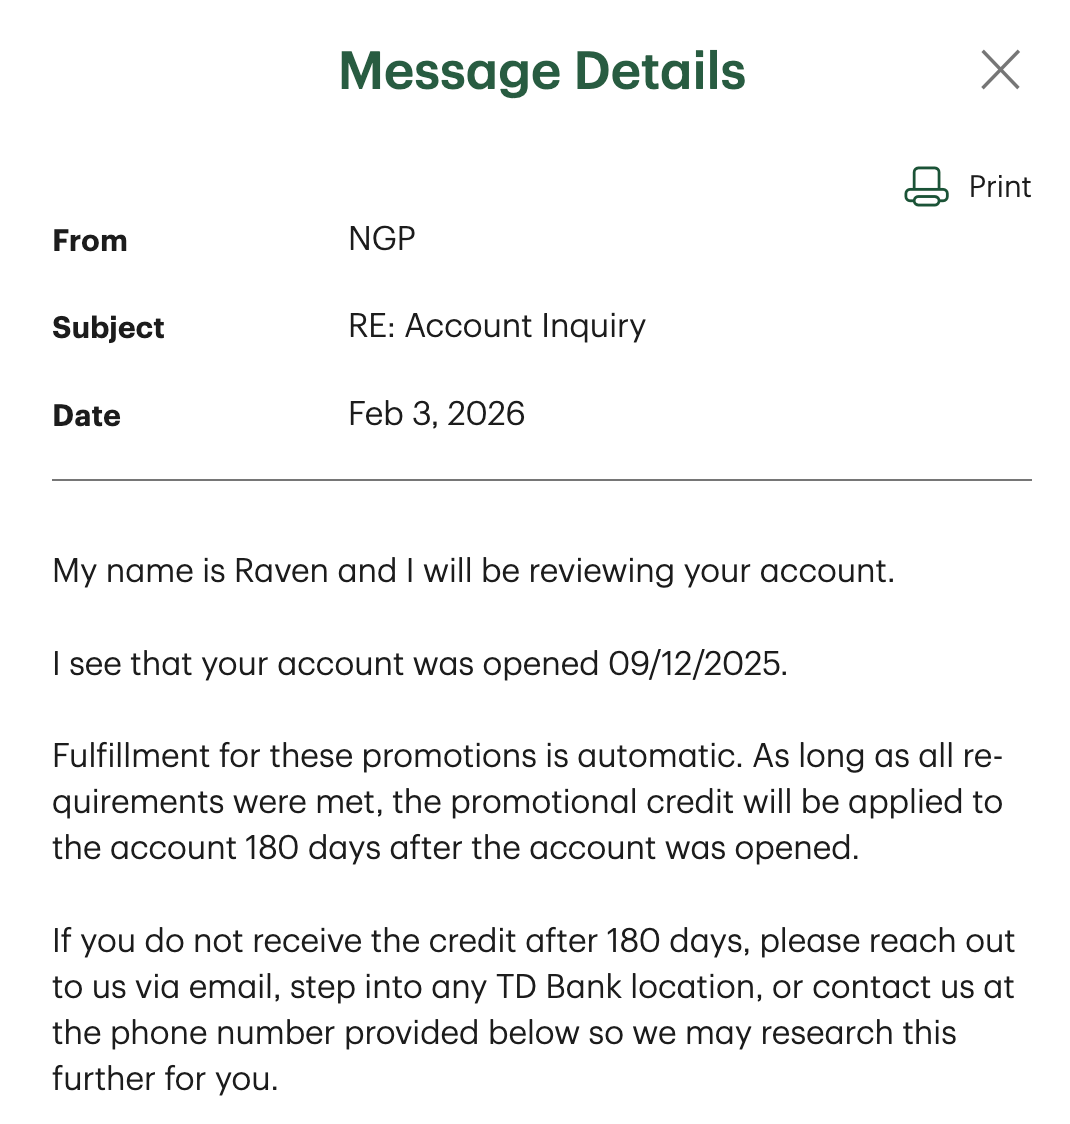The height and width of the screenshot is (1124, 1070).
Task: Click the Date field label
Action: (x=86, y=416)
